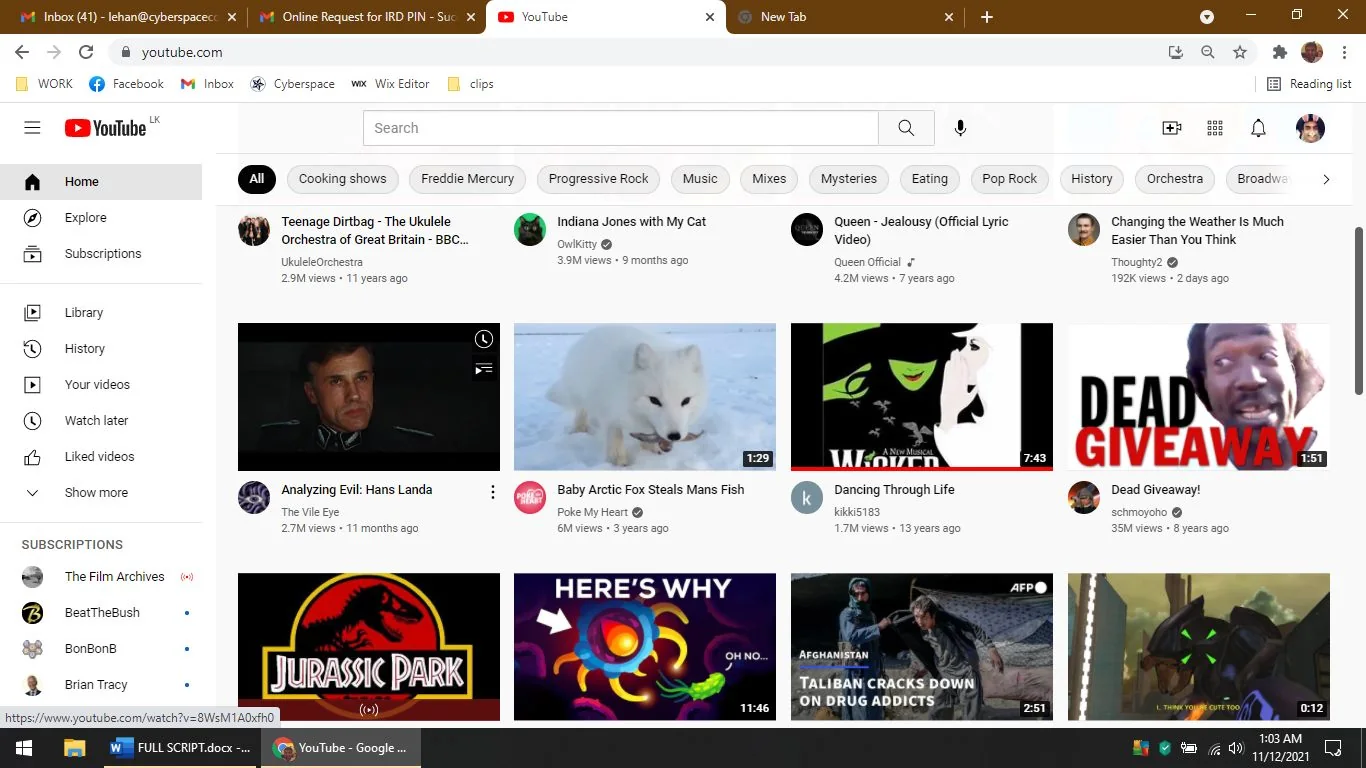This screenshot has height=768, width=1366.
Task: Open Dead Giveaway video thumbnail
Action: coord(1199,396)
